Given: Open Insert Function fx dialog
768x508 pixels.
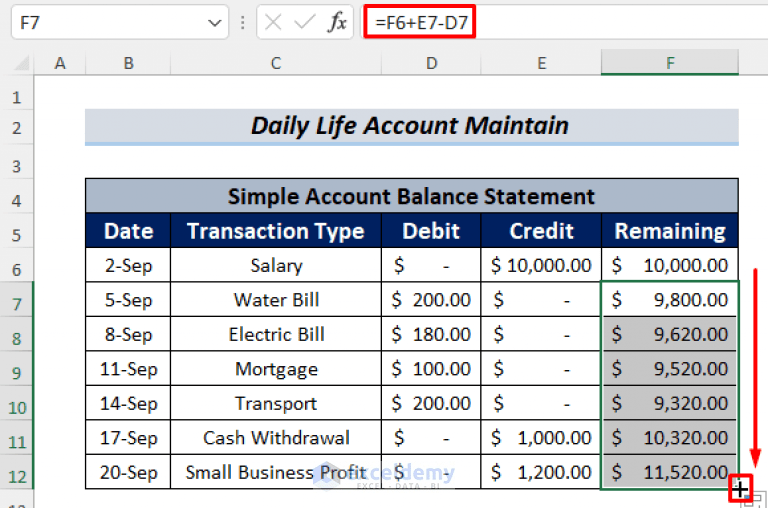Looking at the screenshot, I should (x=337, y=23).
